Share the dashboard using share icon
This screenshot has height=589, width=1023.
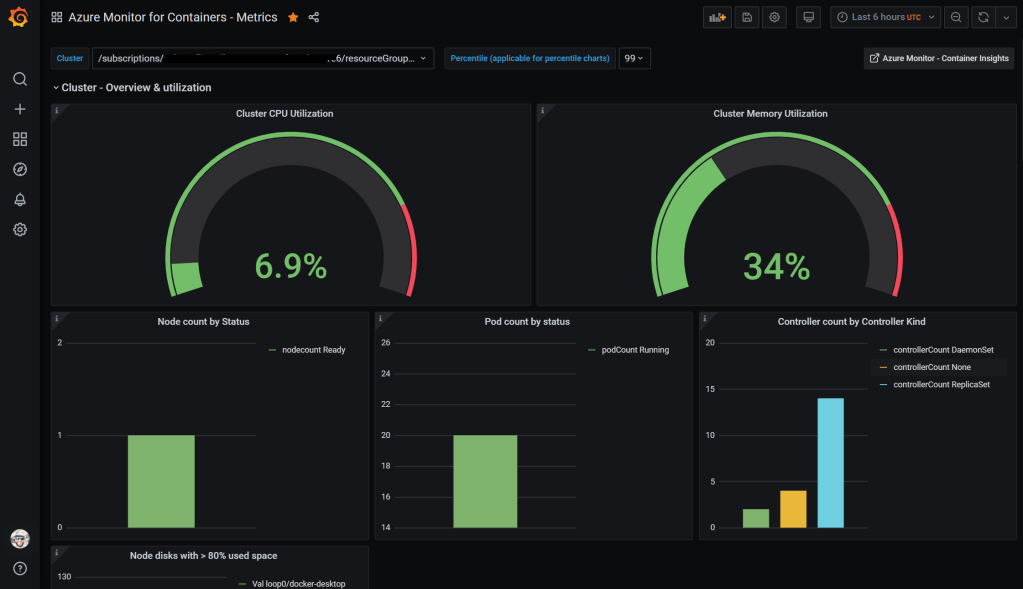(314, 17)
